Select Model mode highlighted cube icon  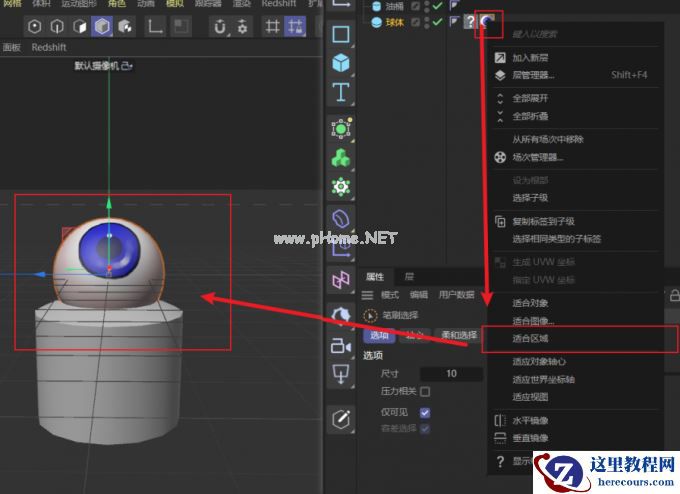(x=102, y=26)
